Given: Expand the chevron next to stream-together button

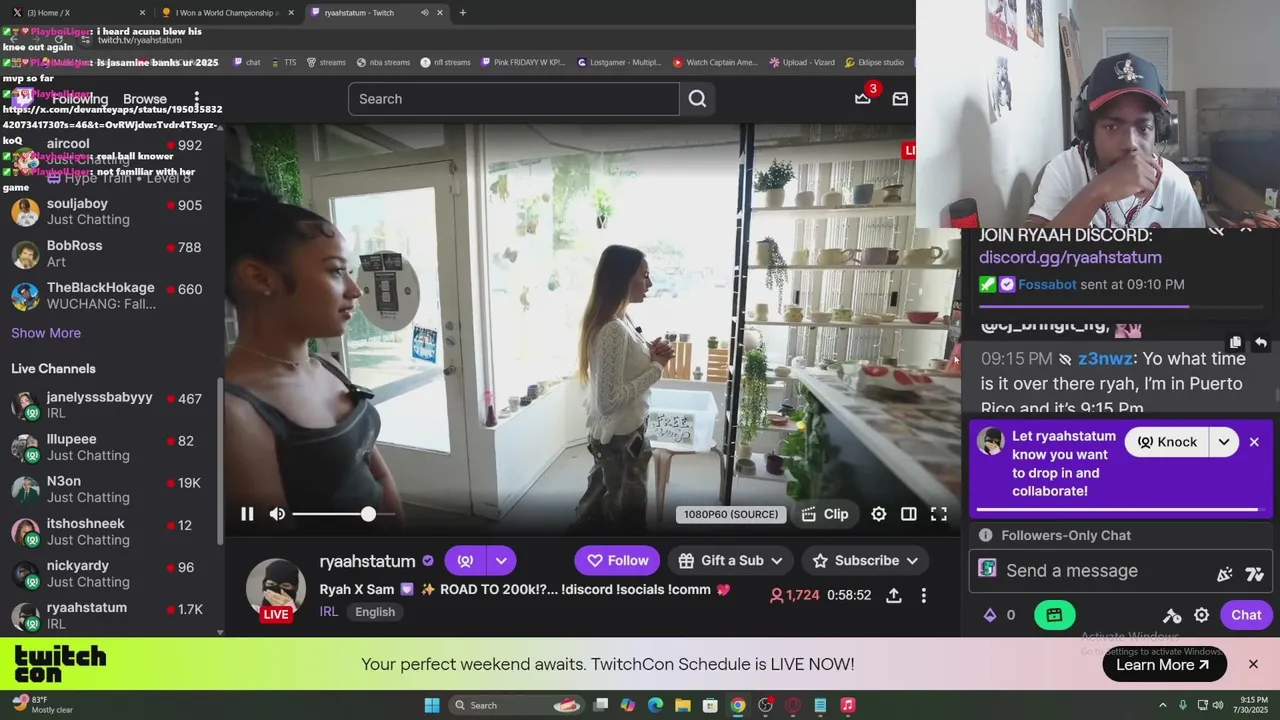Looking at the screenshot, I should tap(501, 561).
